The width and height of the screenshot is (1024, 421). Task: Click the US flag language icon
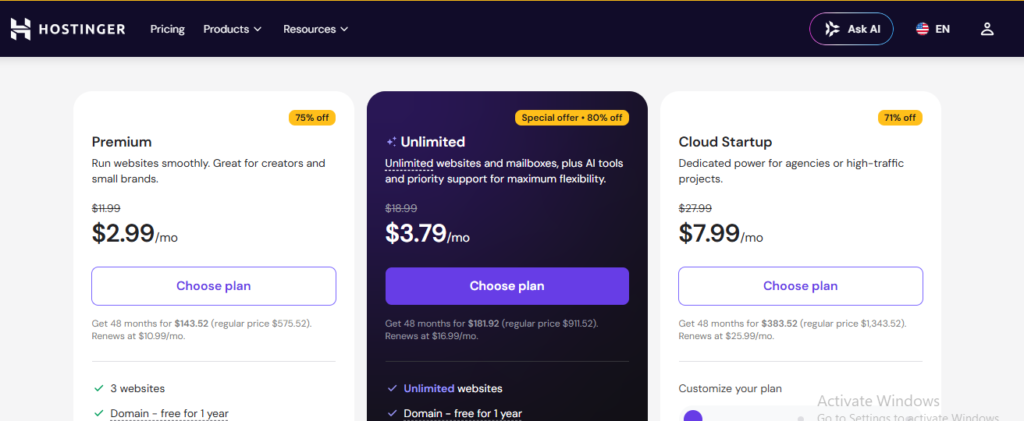pos(922,29)
